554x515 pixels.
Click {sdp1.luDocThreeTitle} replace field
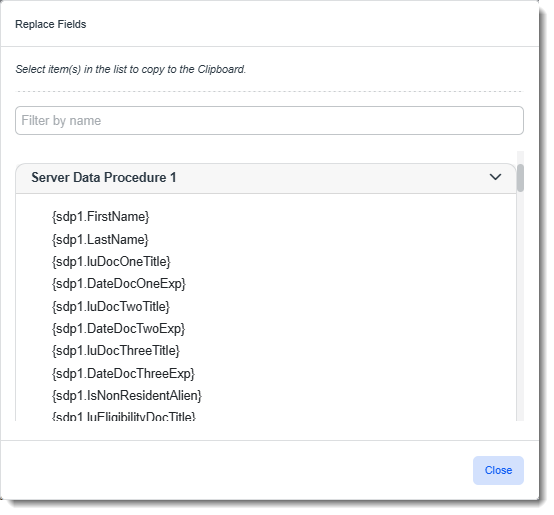pos(116,351)
